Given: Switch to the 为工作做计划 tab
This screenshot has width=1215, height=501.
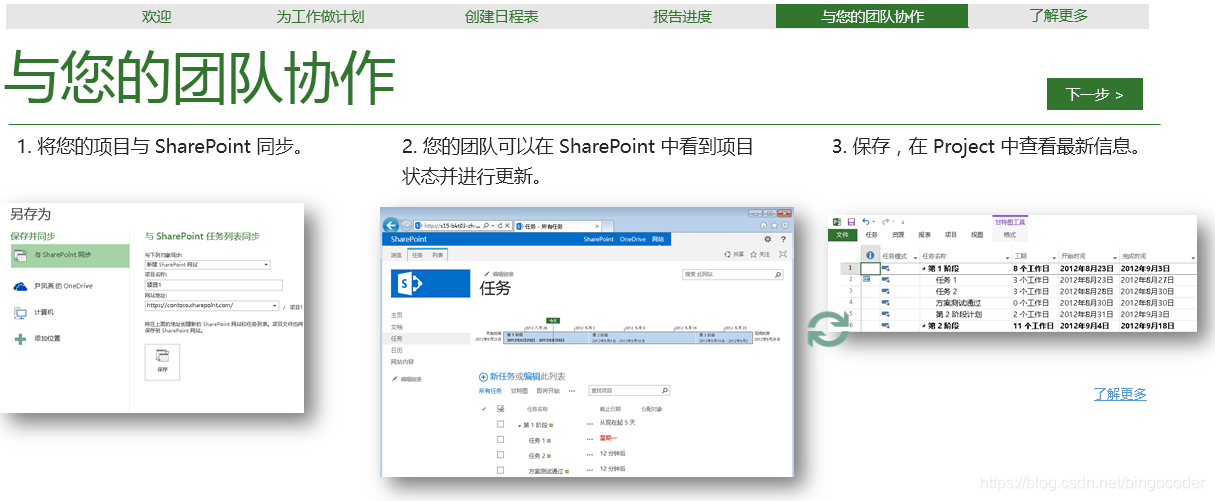Looking at the screenshot, I should [320, 16].
